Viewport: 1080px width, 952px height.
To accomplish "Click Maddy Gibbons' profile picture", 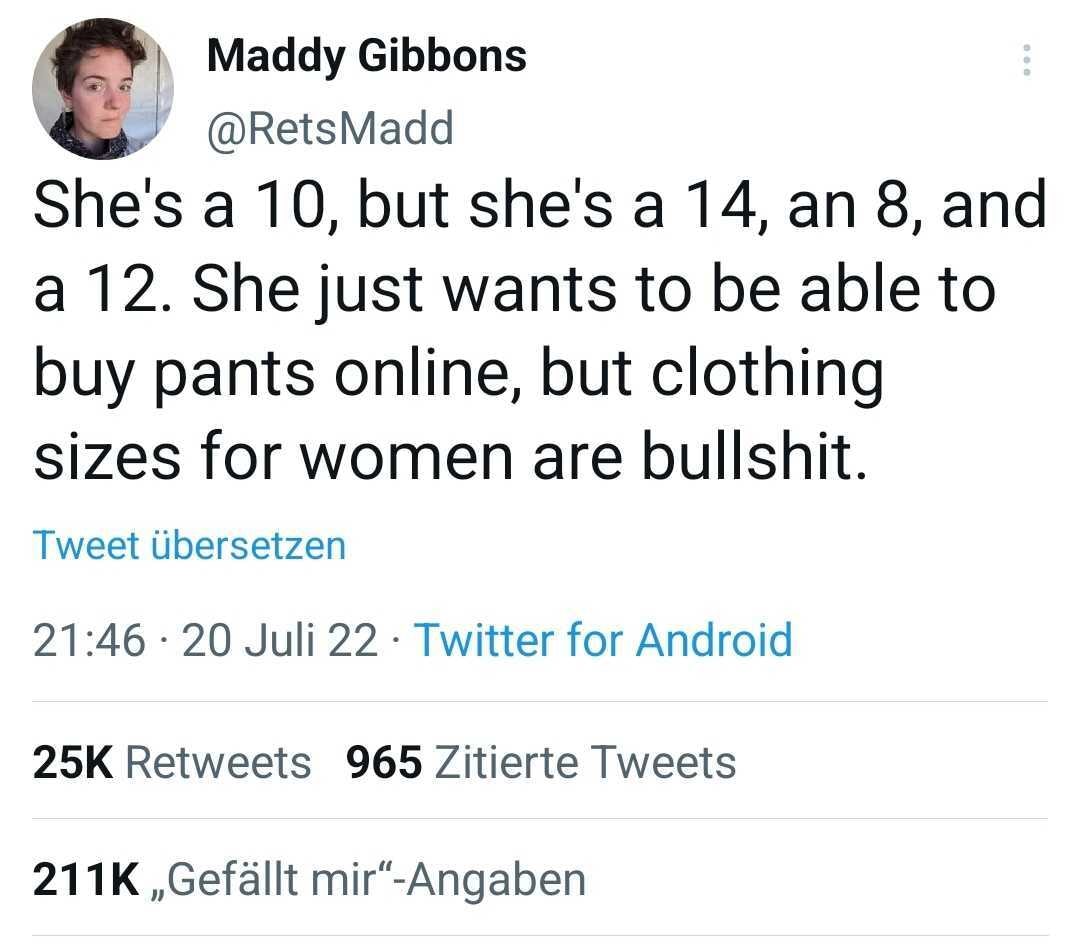I will (103, 88).
